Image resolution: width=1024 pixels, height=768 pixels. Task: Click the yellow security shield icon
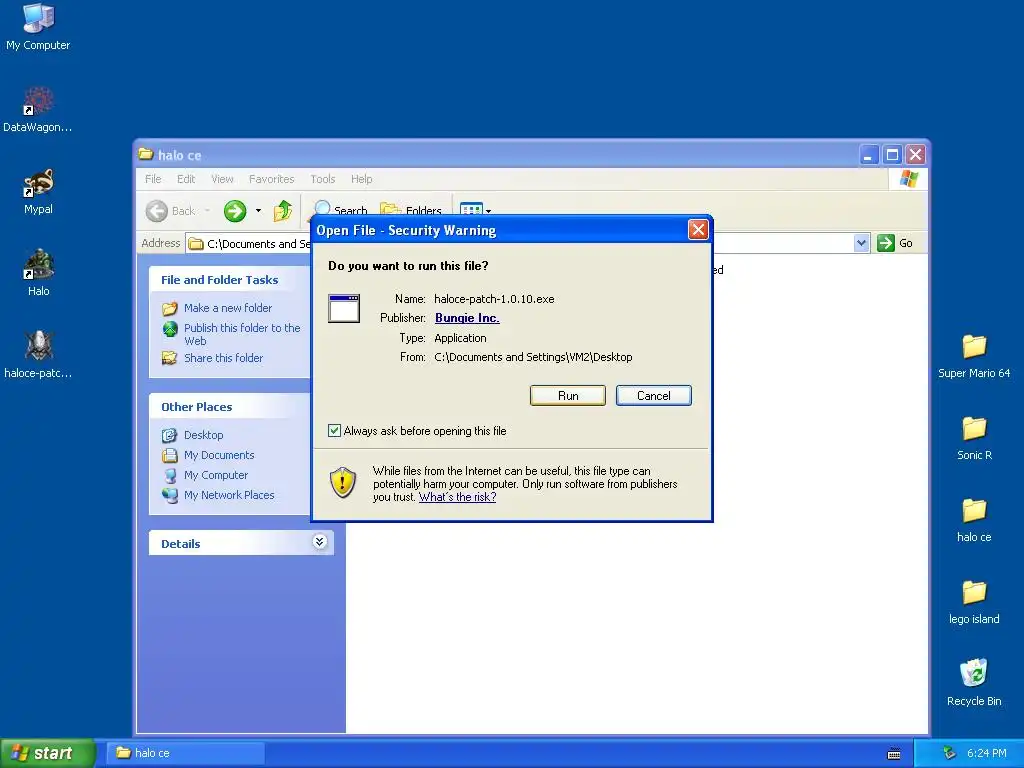pos(343,483)
